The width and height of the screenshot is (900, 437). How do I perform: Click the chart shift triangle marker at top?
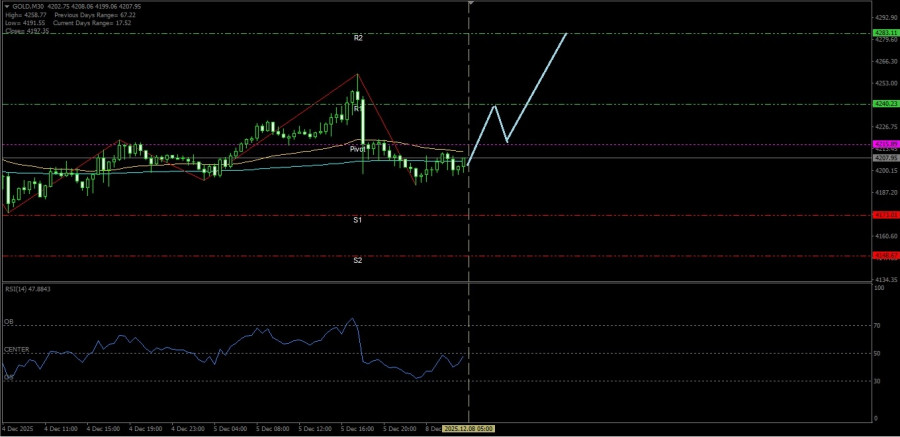(x=470, y=4)
